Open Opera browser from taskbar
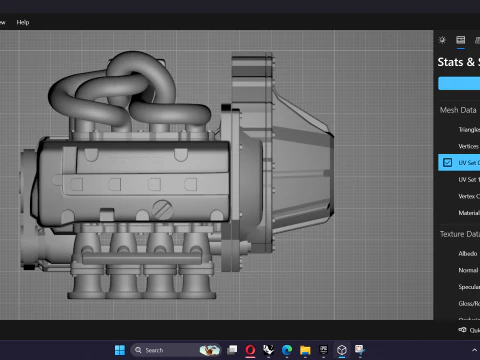This screenshot has width=480, height=360. (250, 350)
